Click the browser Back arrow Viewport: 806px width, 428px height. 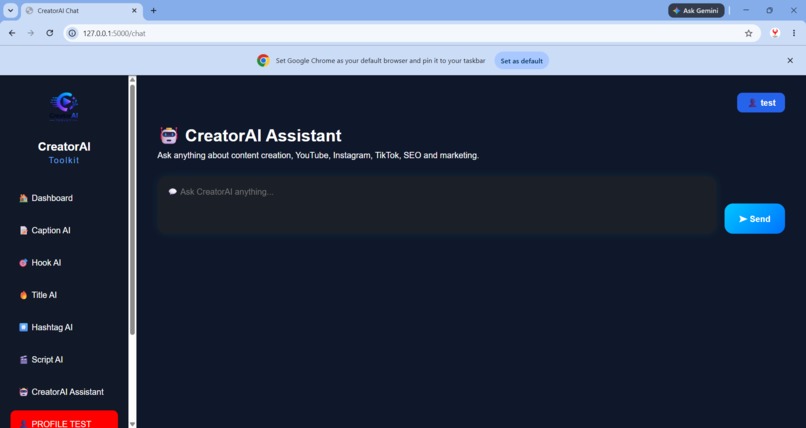pos(12,33)
